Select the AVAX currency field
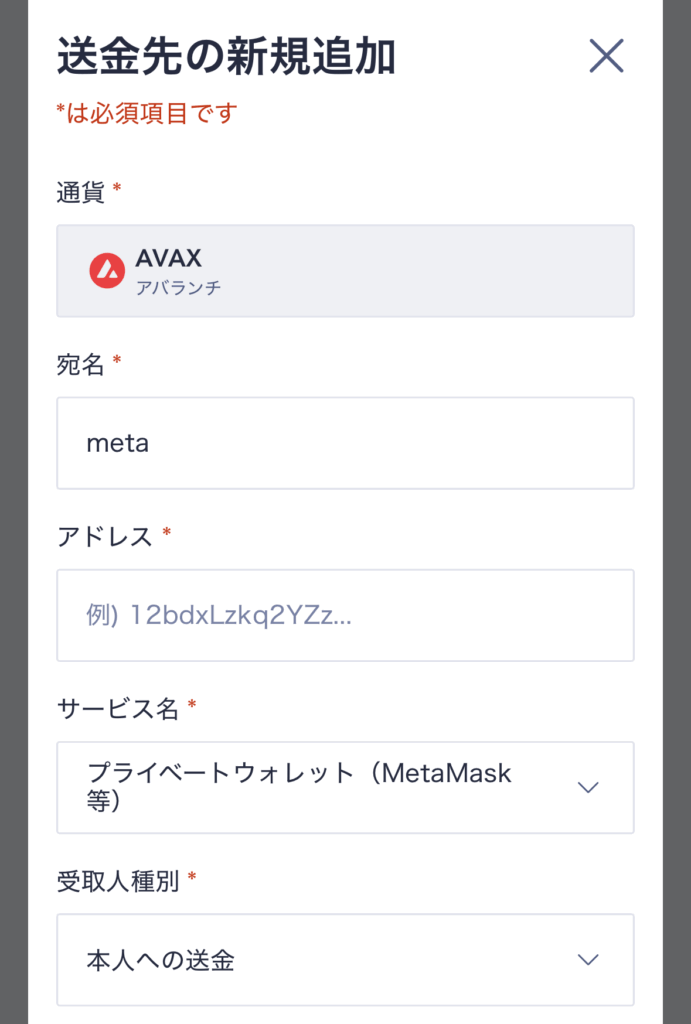 click(x=345, y=271)
